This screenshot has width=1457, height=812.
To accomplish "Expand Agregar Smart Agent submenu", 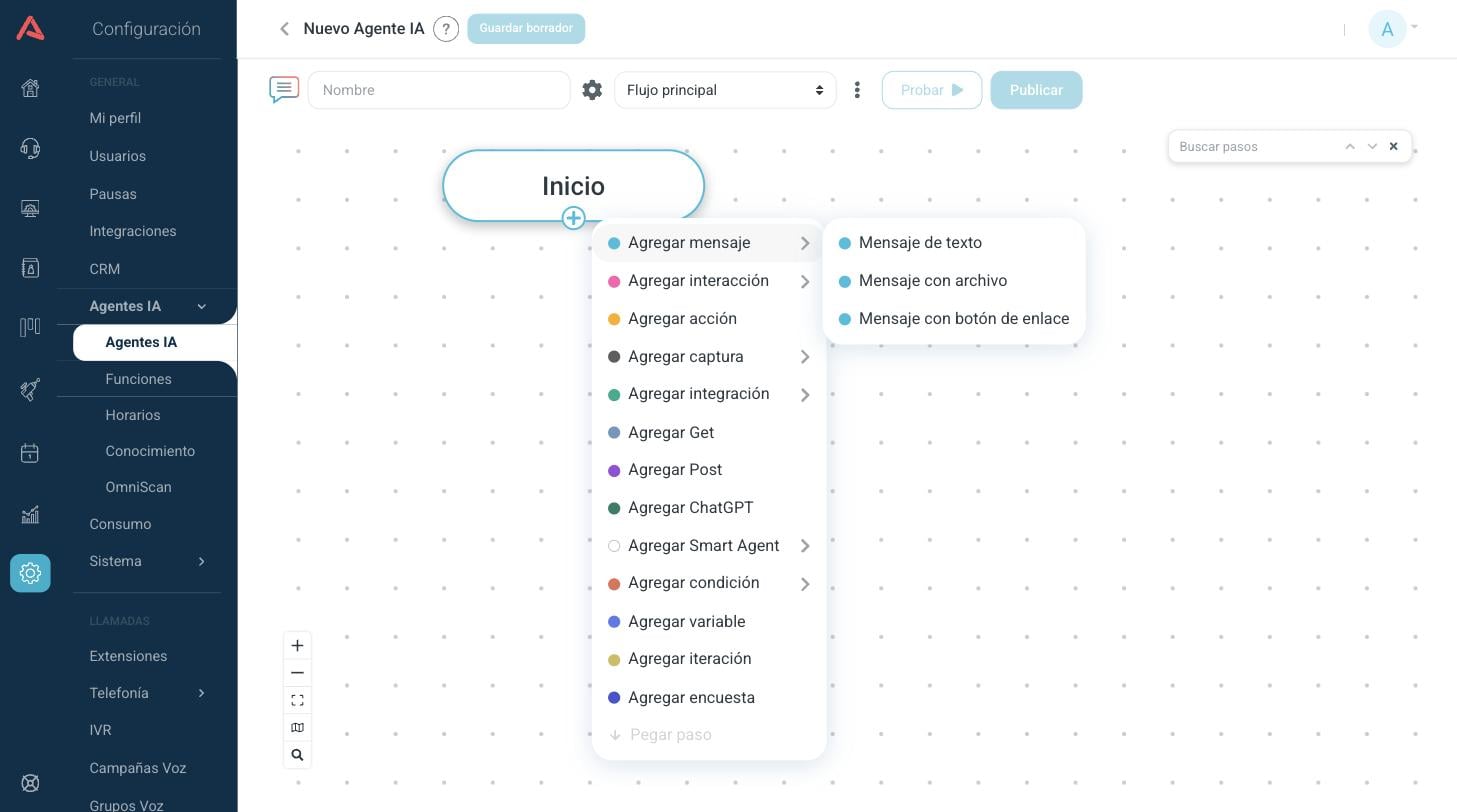I will pos(805,546).
